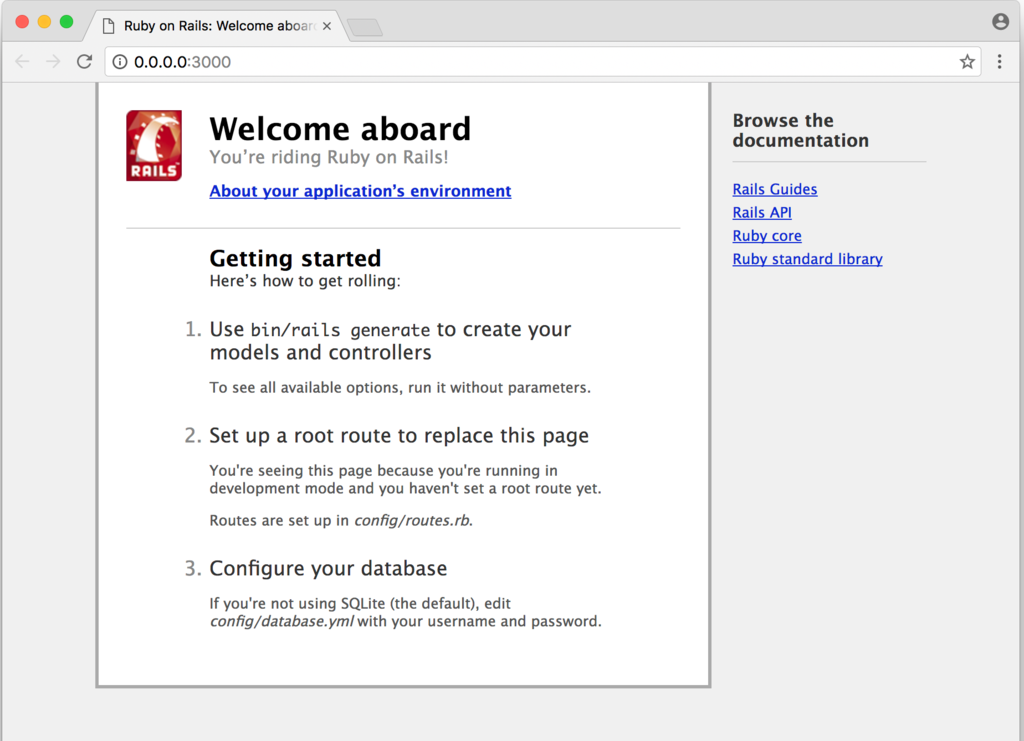Click To see all available options sentence
Viewport: 1024px width, 741px height.
coord(400,388)
